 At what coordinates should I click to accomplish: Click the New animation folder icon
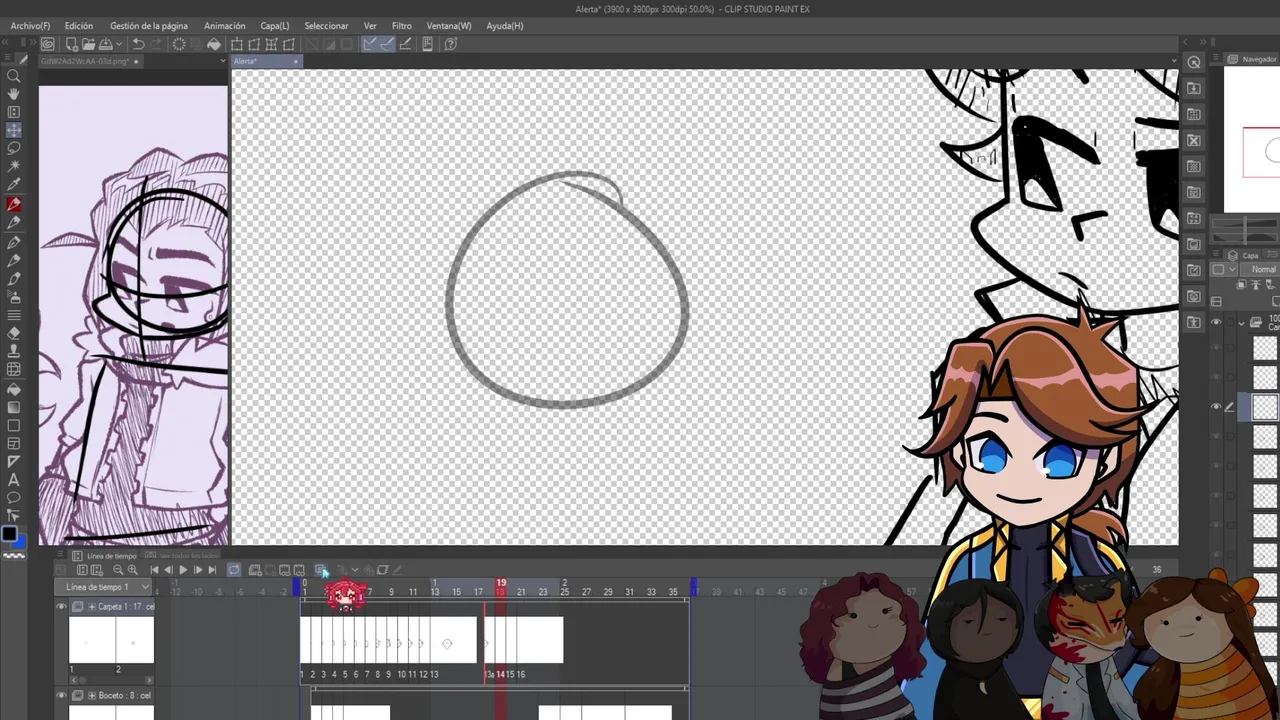[255, 570]
